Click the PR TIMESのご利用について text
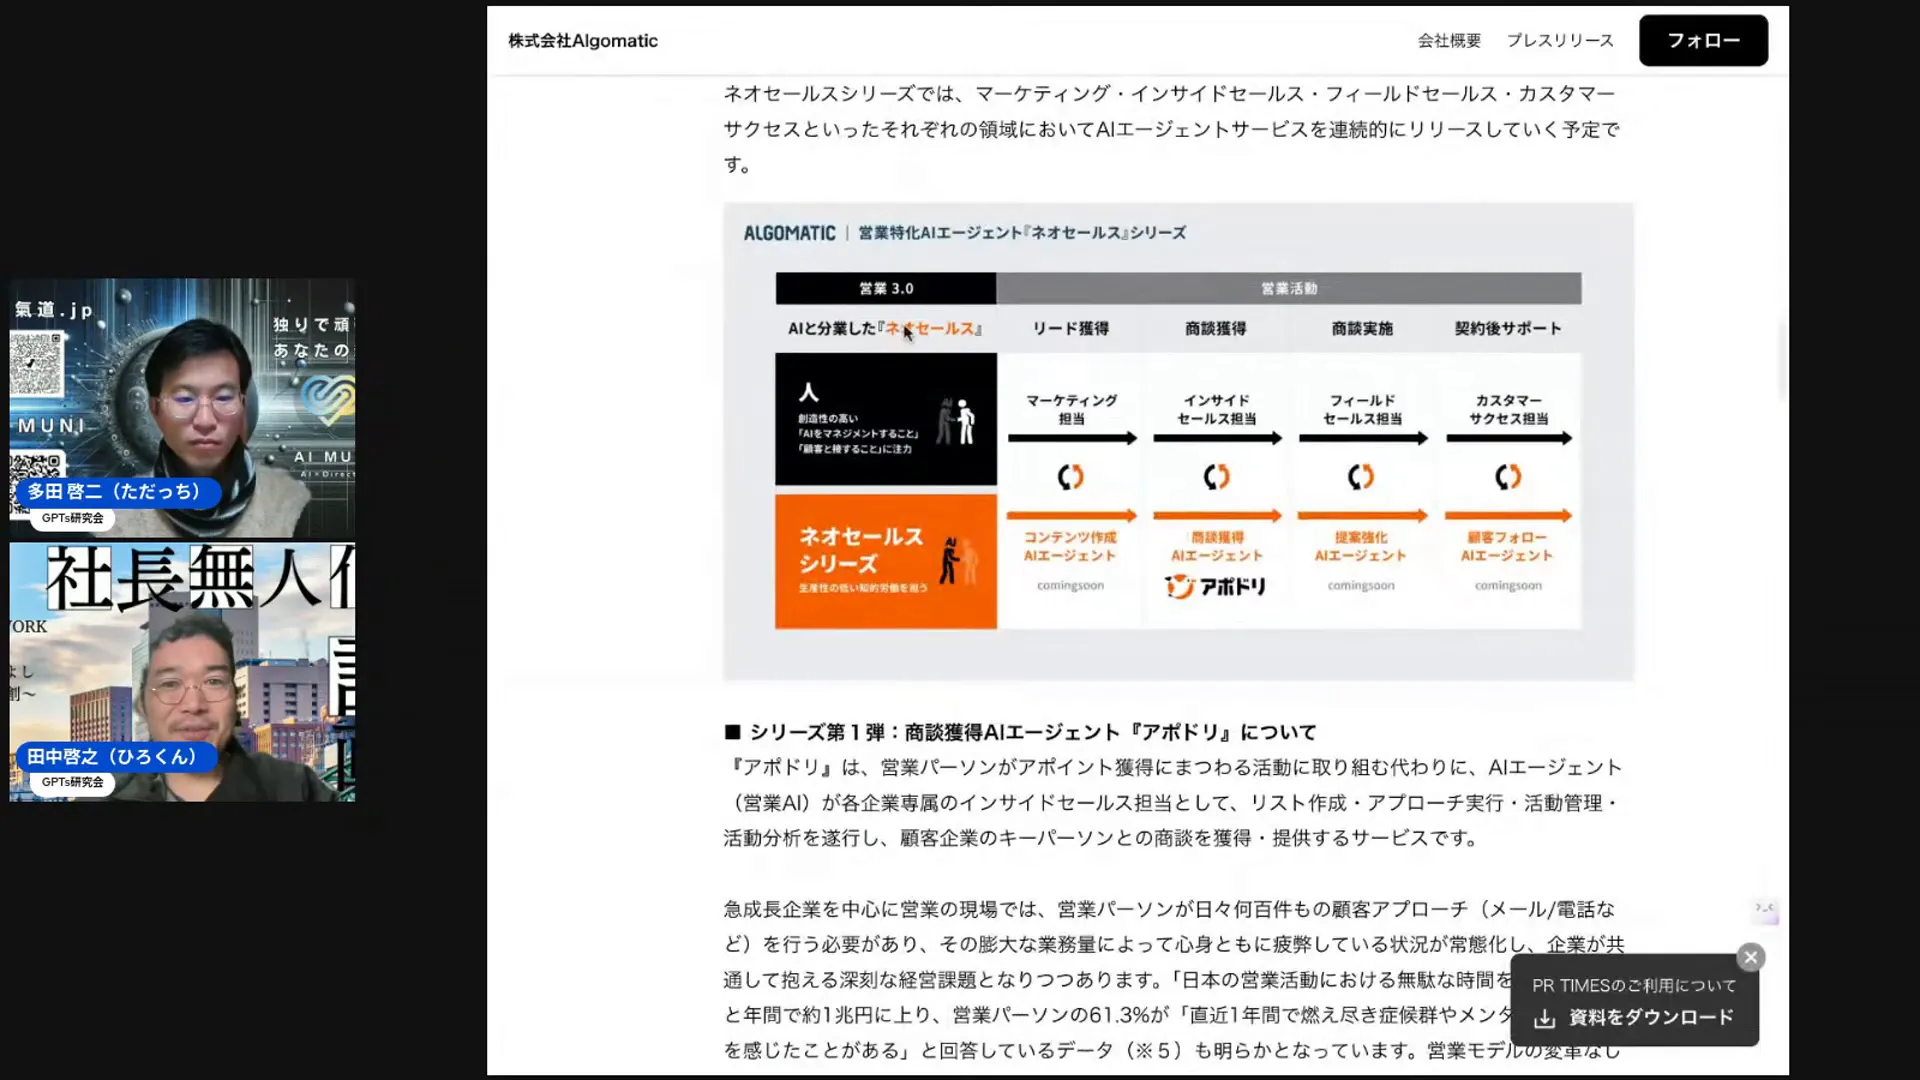 1634,985
